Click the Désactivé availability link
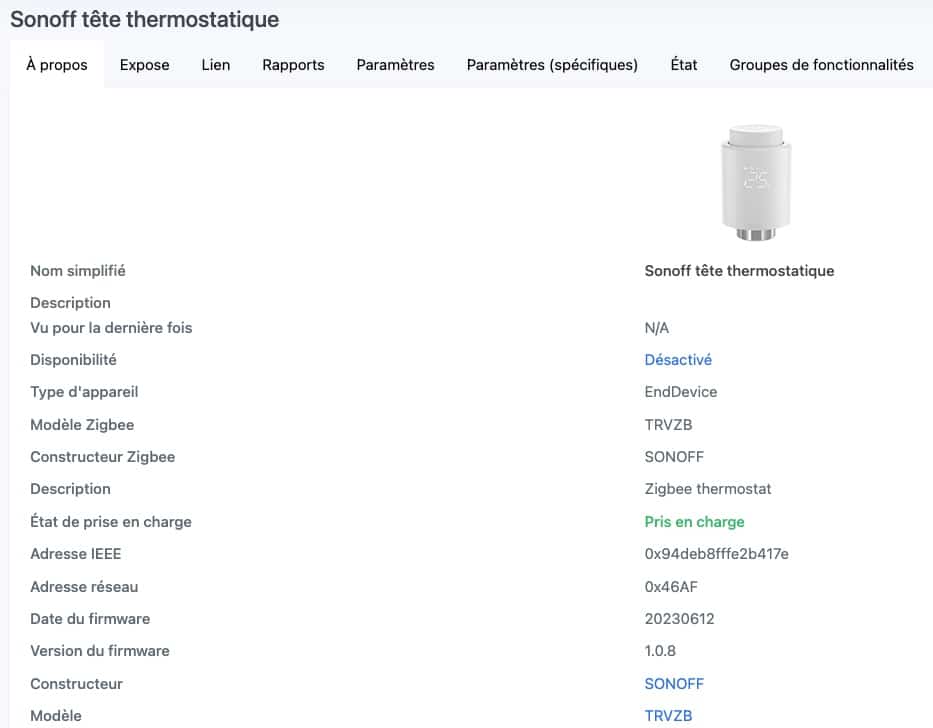 pos(678,360)
